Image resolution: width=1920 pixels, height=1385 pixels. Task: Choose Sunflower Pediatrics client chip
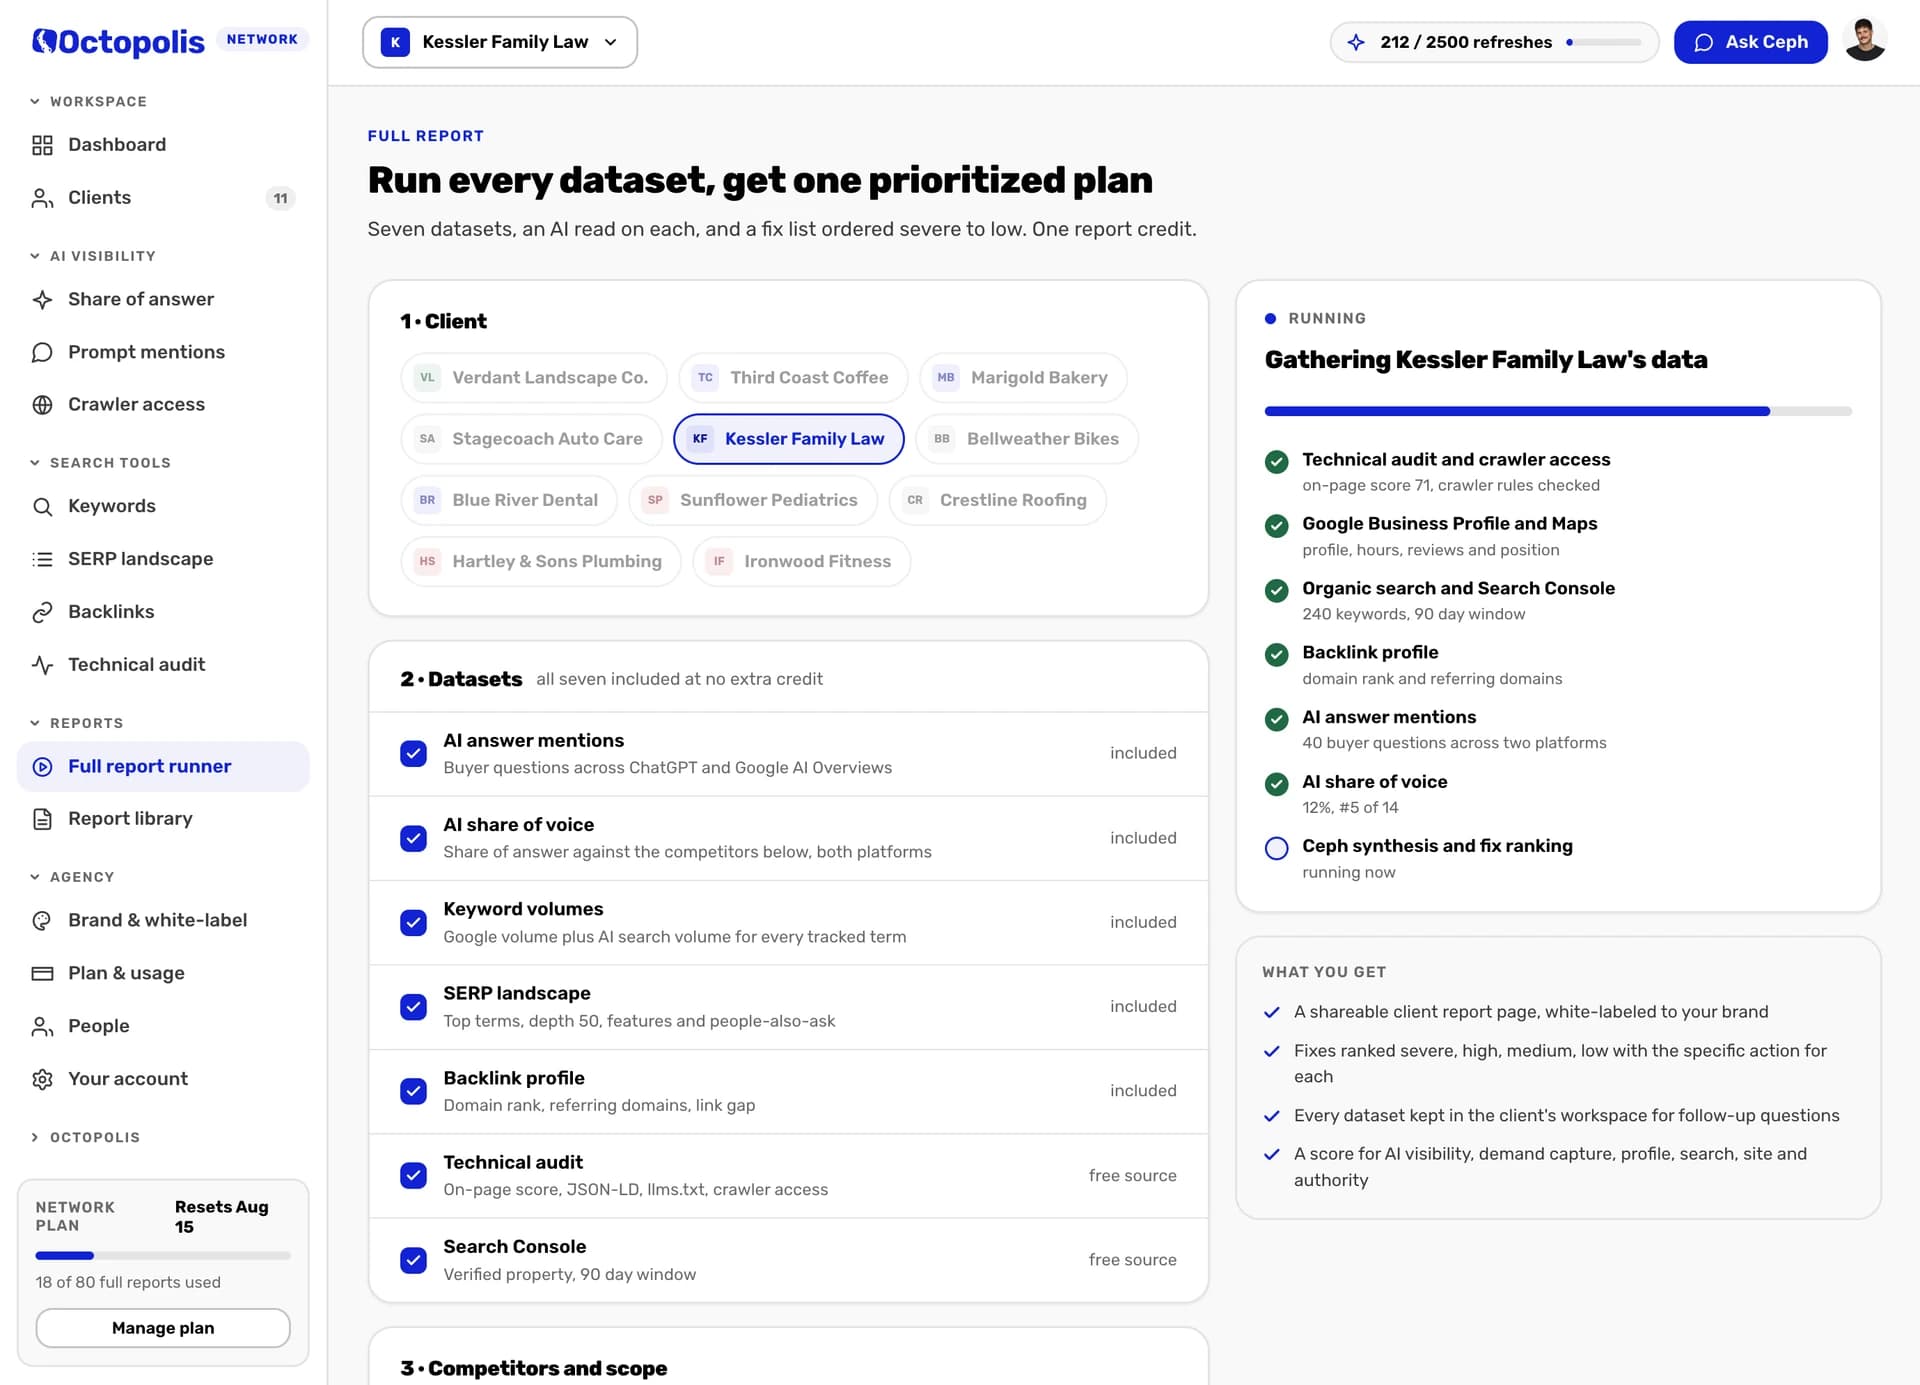(x=753, y=500)
